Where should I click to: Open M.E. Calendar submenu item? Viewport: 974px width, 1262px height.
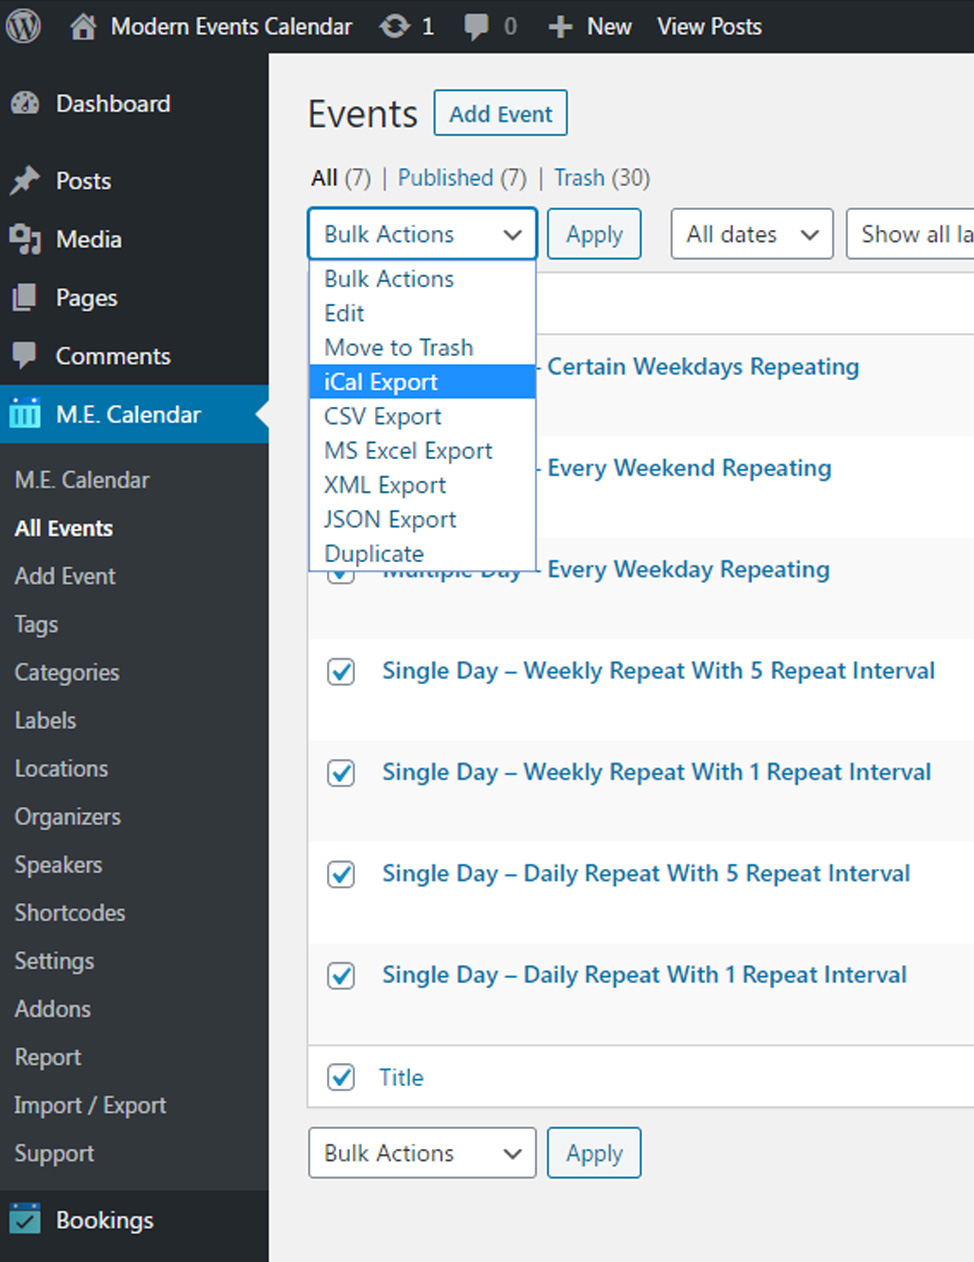click(x=82, y=480)
